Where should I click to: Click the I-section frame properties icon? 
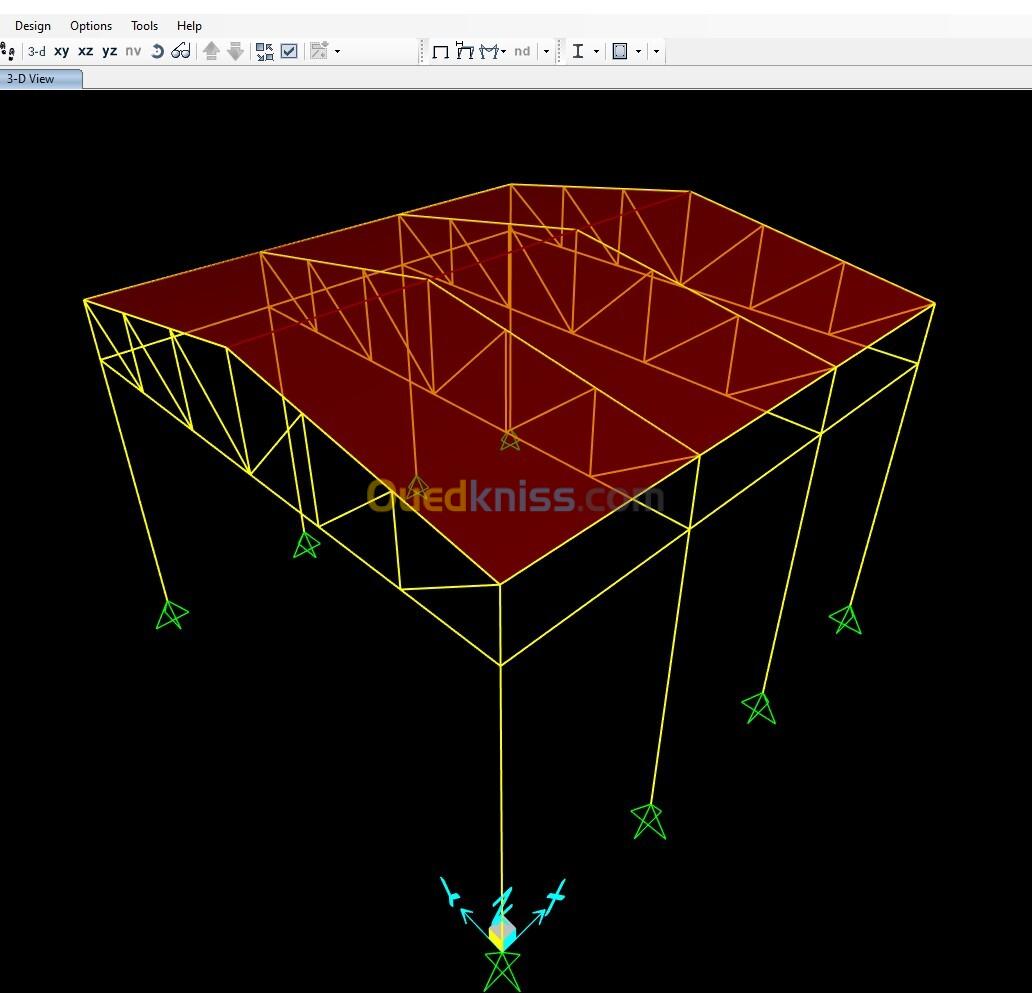tap(578, 51)
